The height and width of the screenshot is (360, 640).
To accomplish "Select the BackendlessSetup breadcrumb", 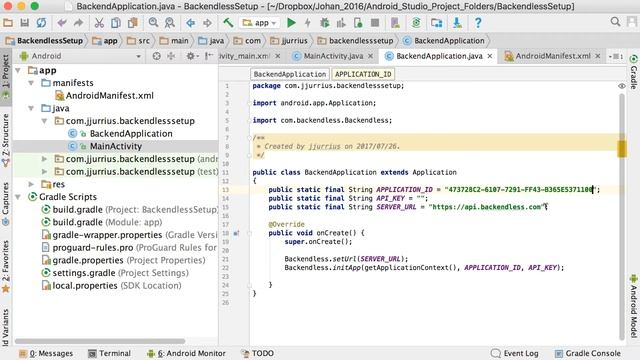I will (x=45, y=41).
